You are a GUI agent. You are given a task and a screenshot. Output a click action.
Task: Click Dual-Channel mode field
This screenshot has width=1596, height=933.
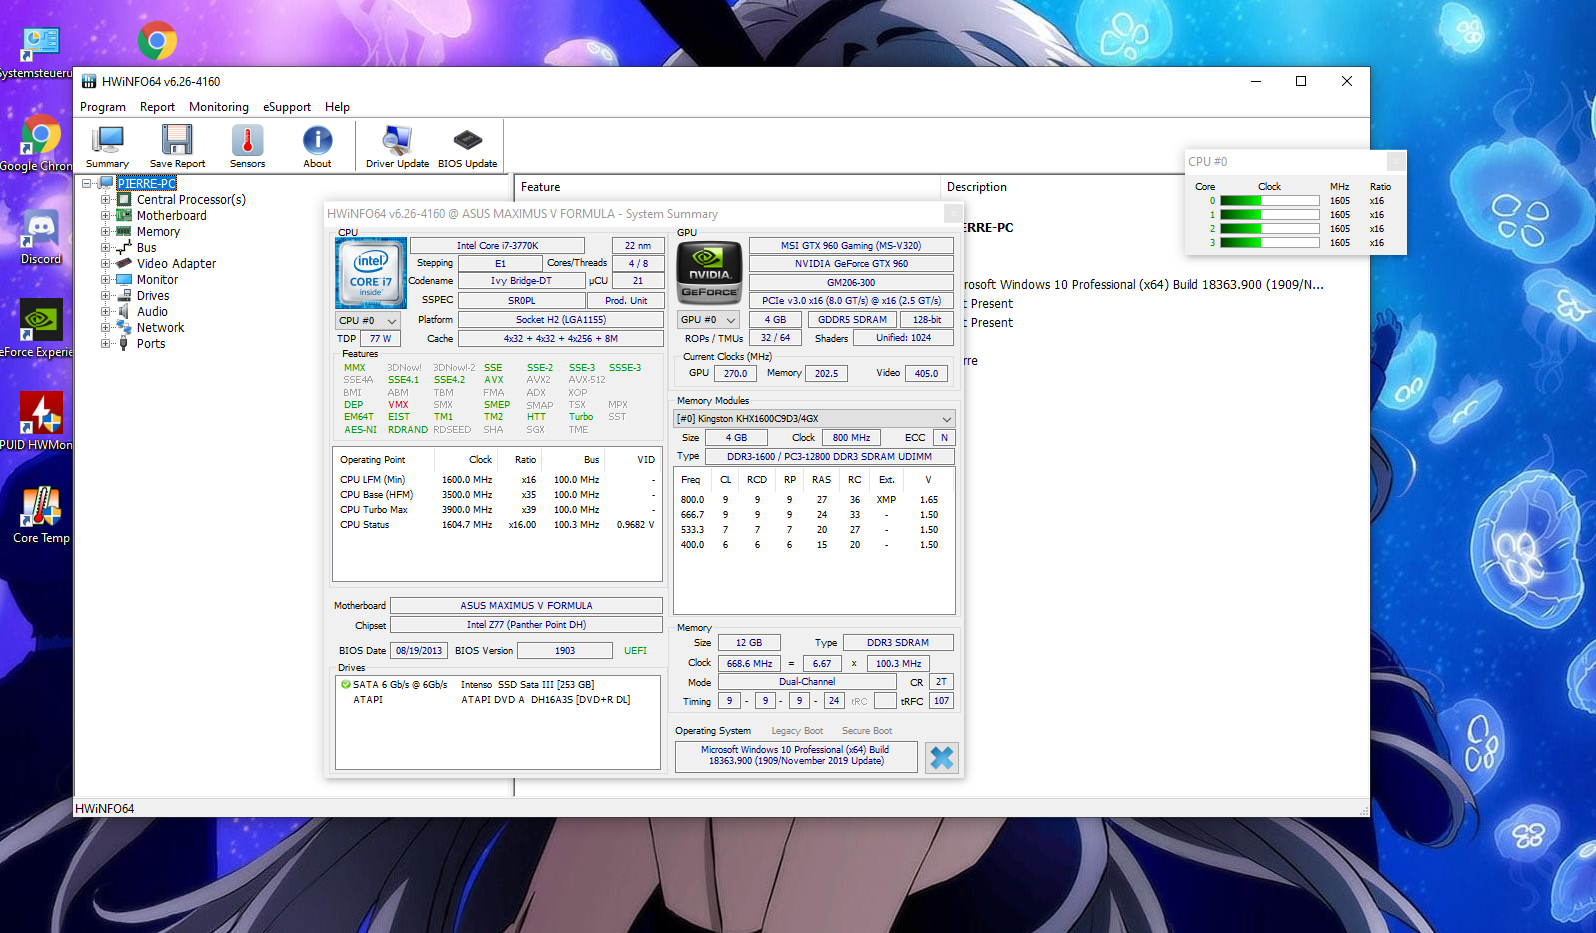click(x=807, y=682)
